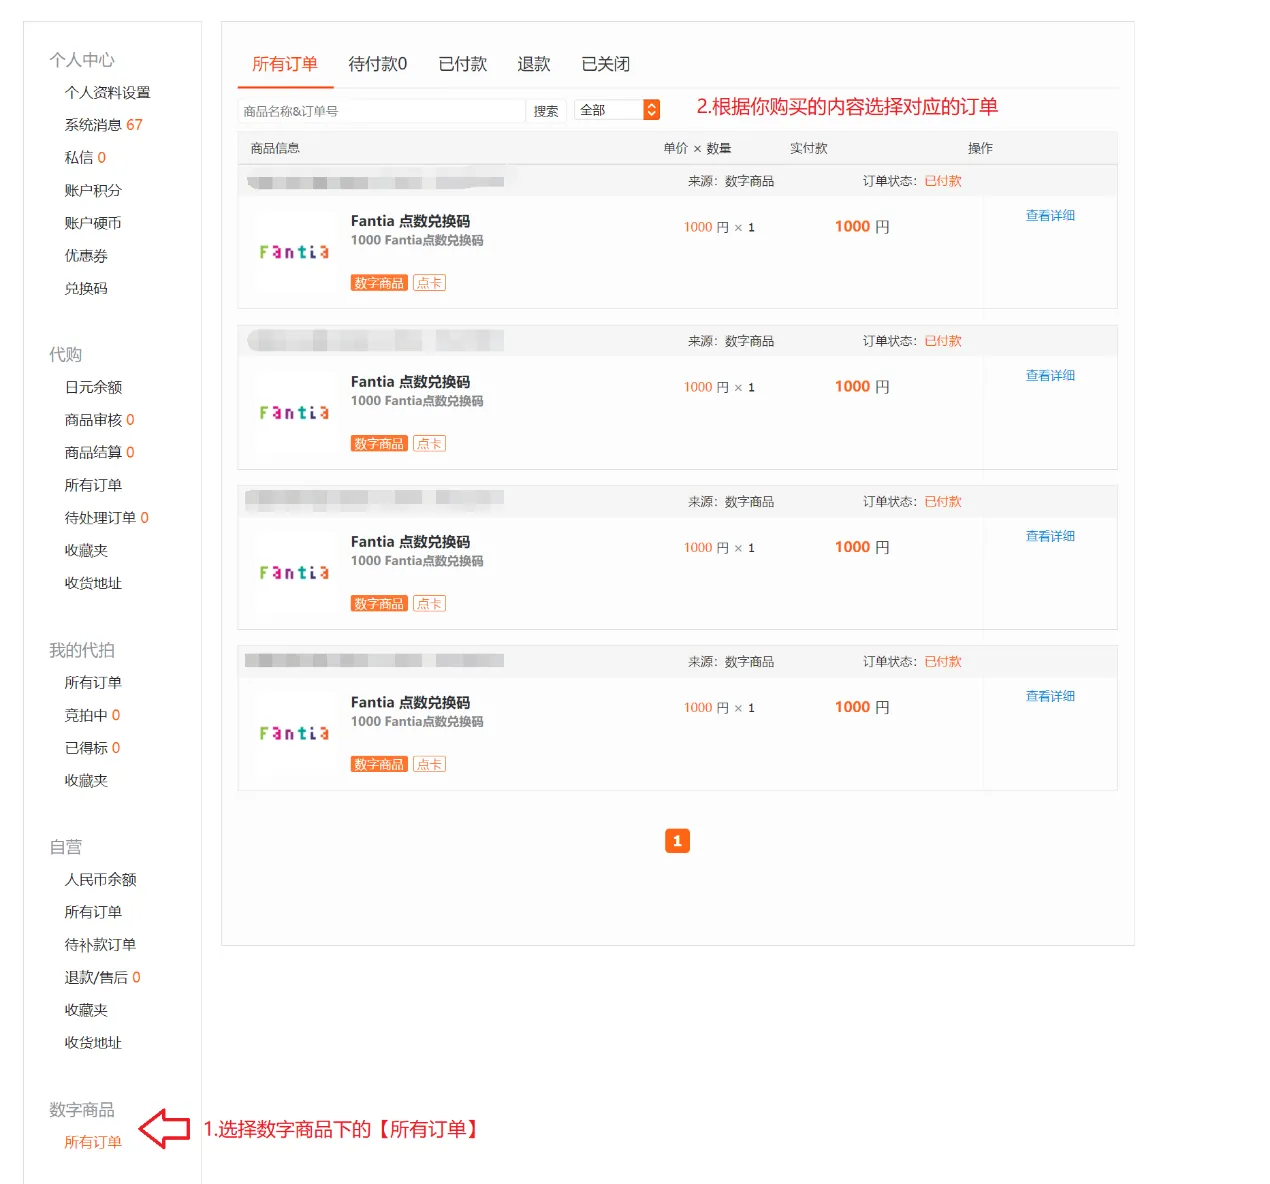Go to page 1 in pagination
Viewport: 1270px width, 1184px height.
677,841
